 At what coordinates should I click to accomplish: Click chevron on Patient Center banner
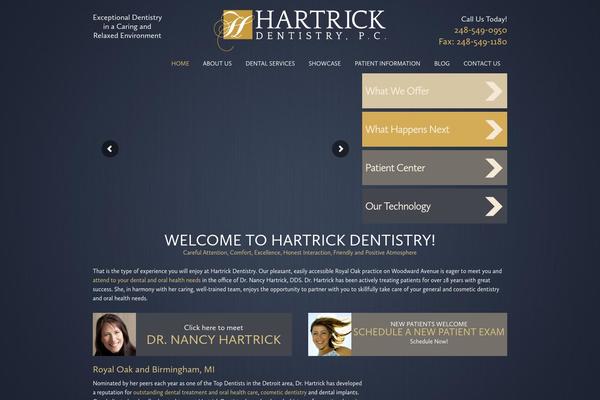494,168
